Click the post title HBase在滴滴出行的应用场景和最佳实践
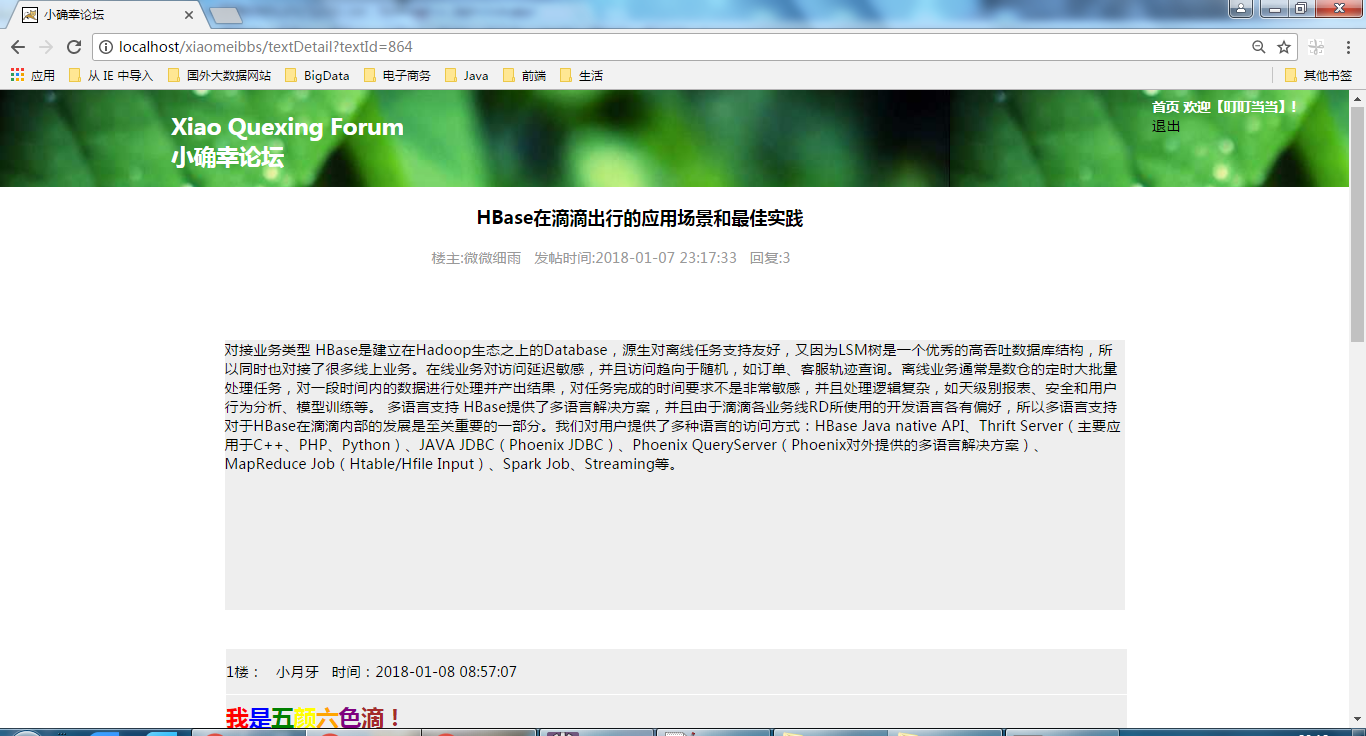Viewport: 1366px width, 736px height. tap(640, 218)
